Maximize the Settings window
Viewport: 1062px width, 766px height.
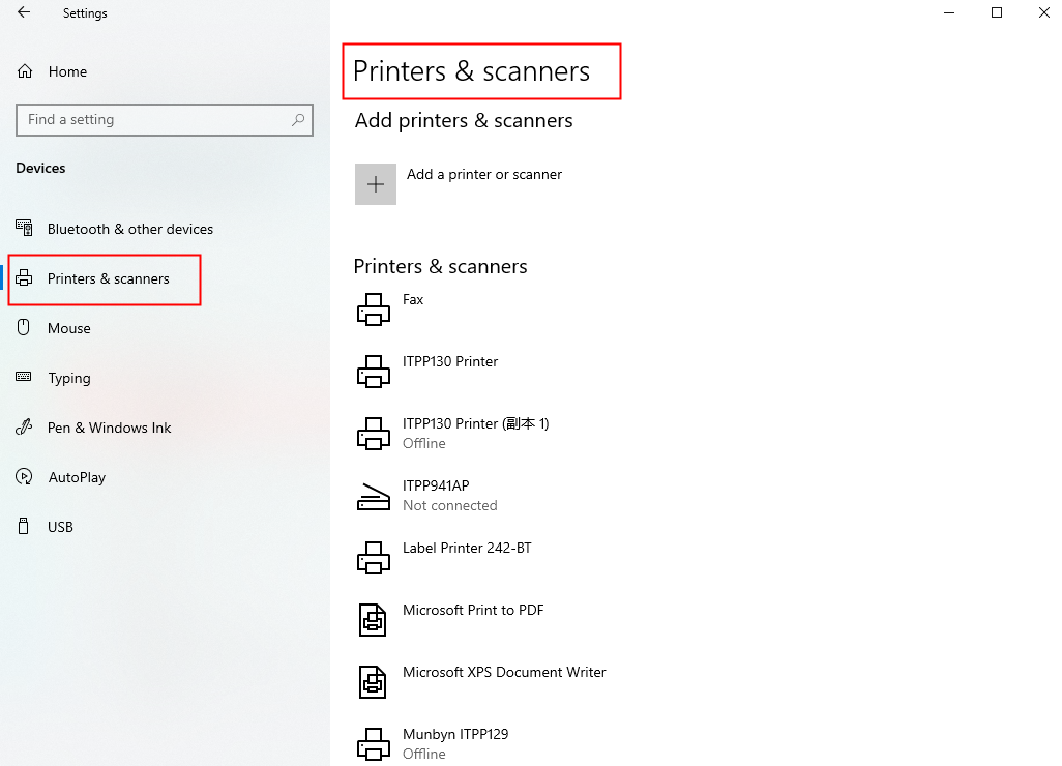click(997, 12)
